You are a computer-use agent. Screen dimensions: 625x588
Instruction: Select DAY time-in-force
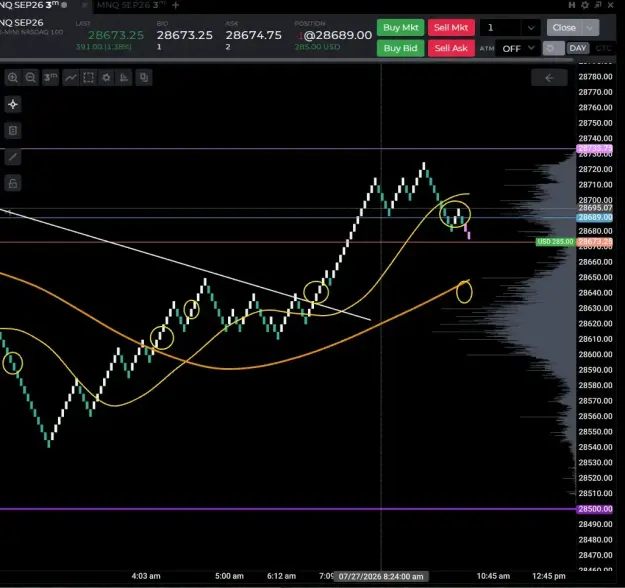tap(578, 49)
